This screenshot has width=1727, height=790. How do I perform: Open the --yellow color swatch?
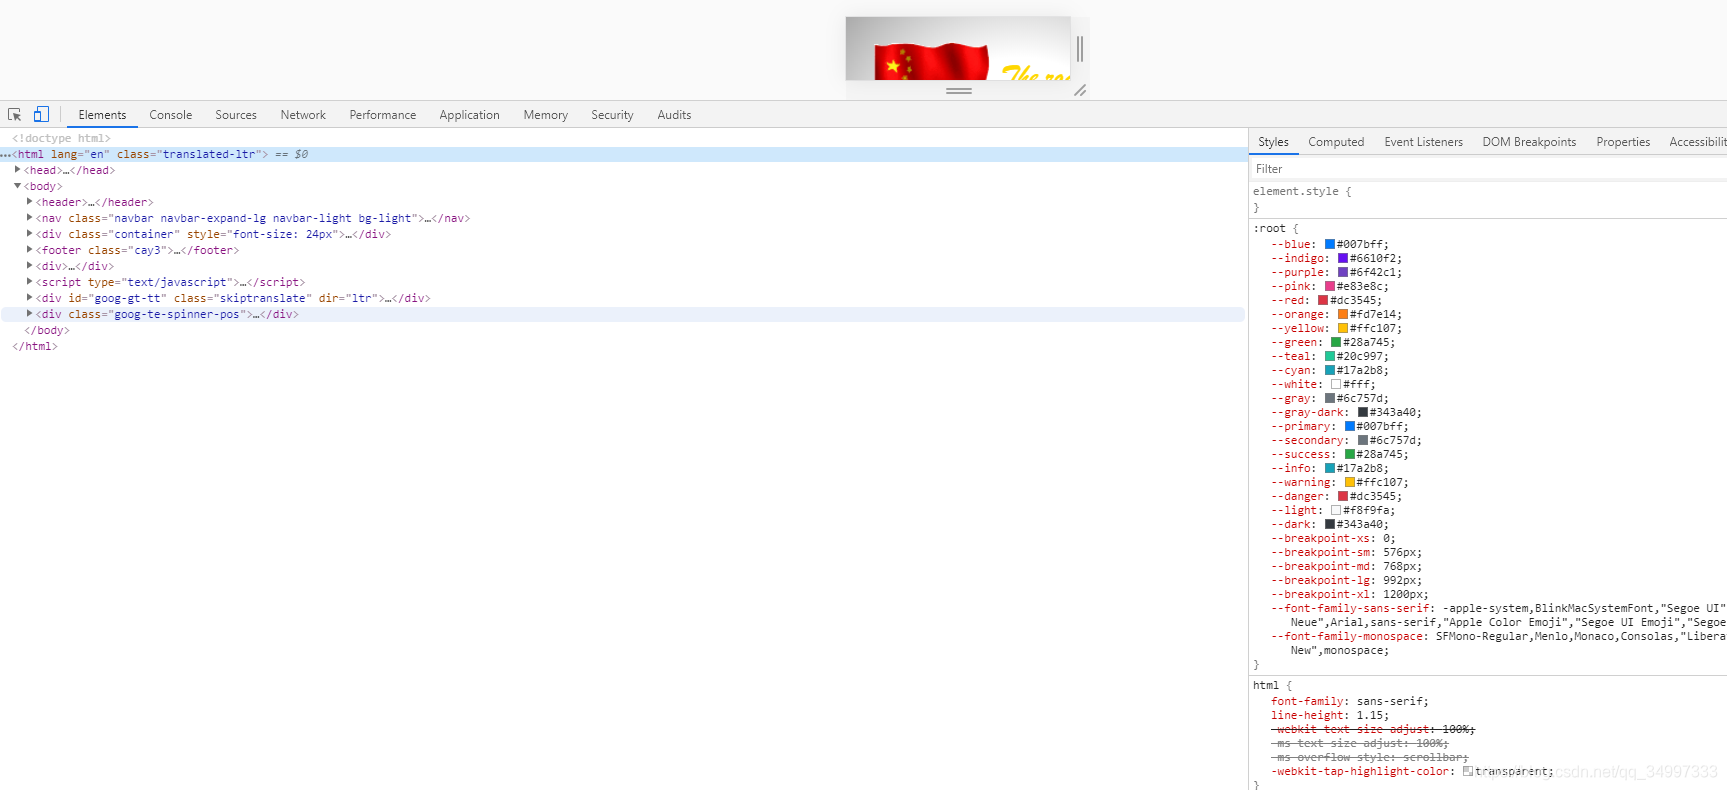pos(1343,328)
